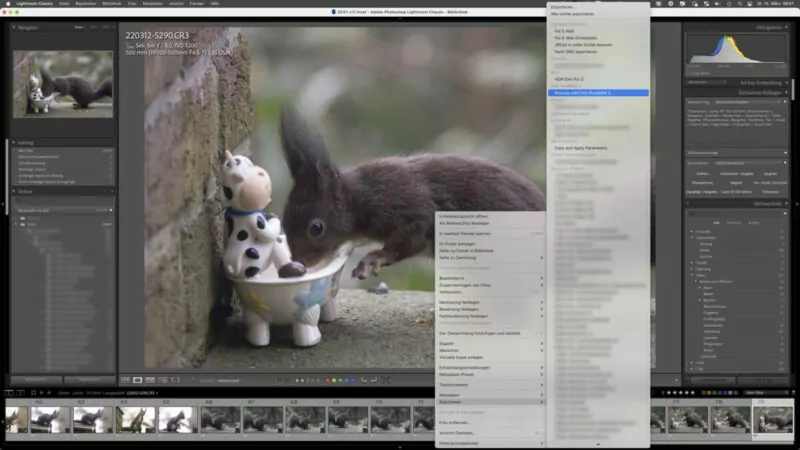Apply purple color label in toolbar
800x450 pixels.
[x=353, y=380]
